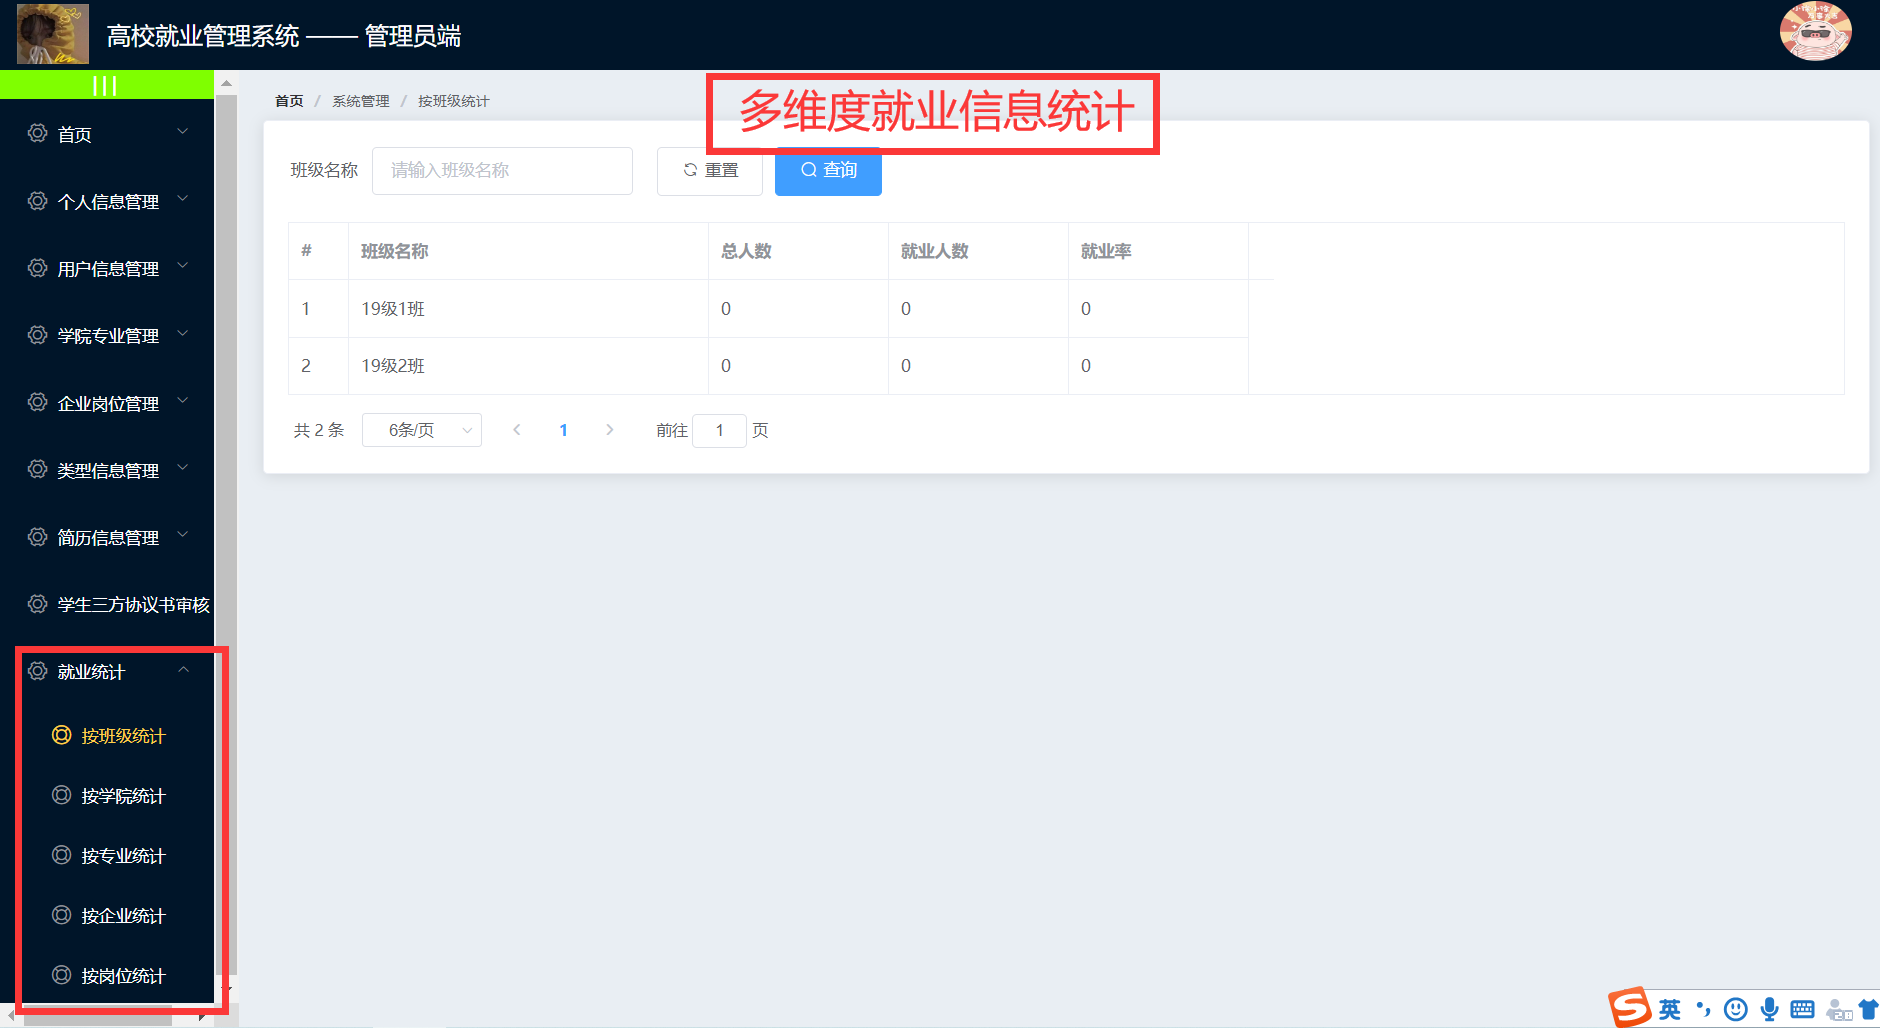Click the gear icon beside 首页 menu
Screen dimensions: 1880x1028
point(38,134)
